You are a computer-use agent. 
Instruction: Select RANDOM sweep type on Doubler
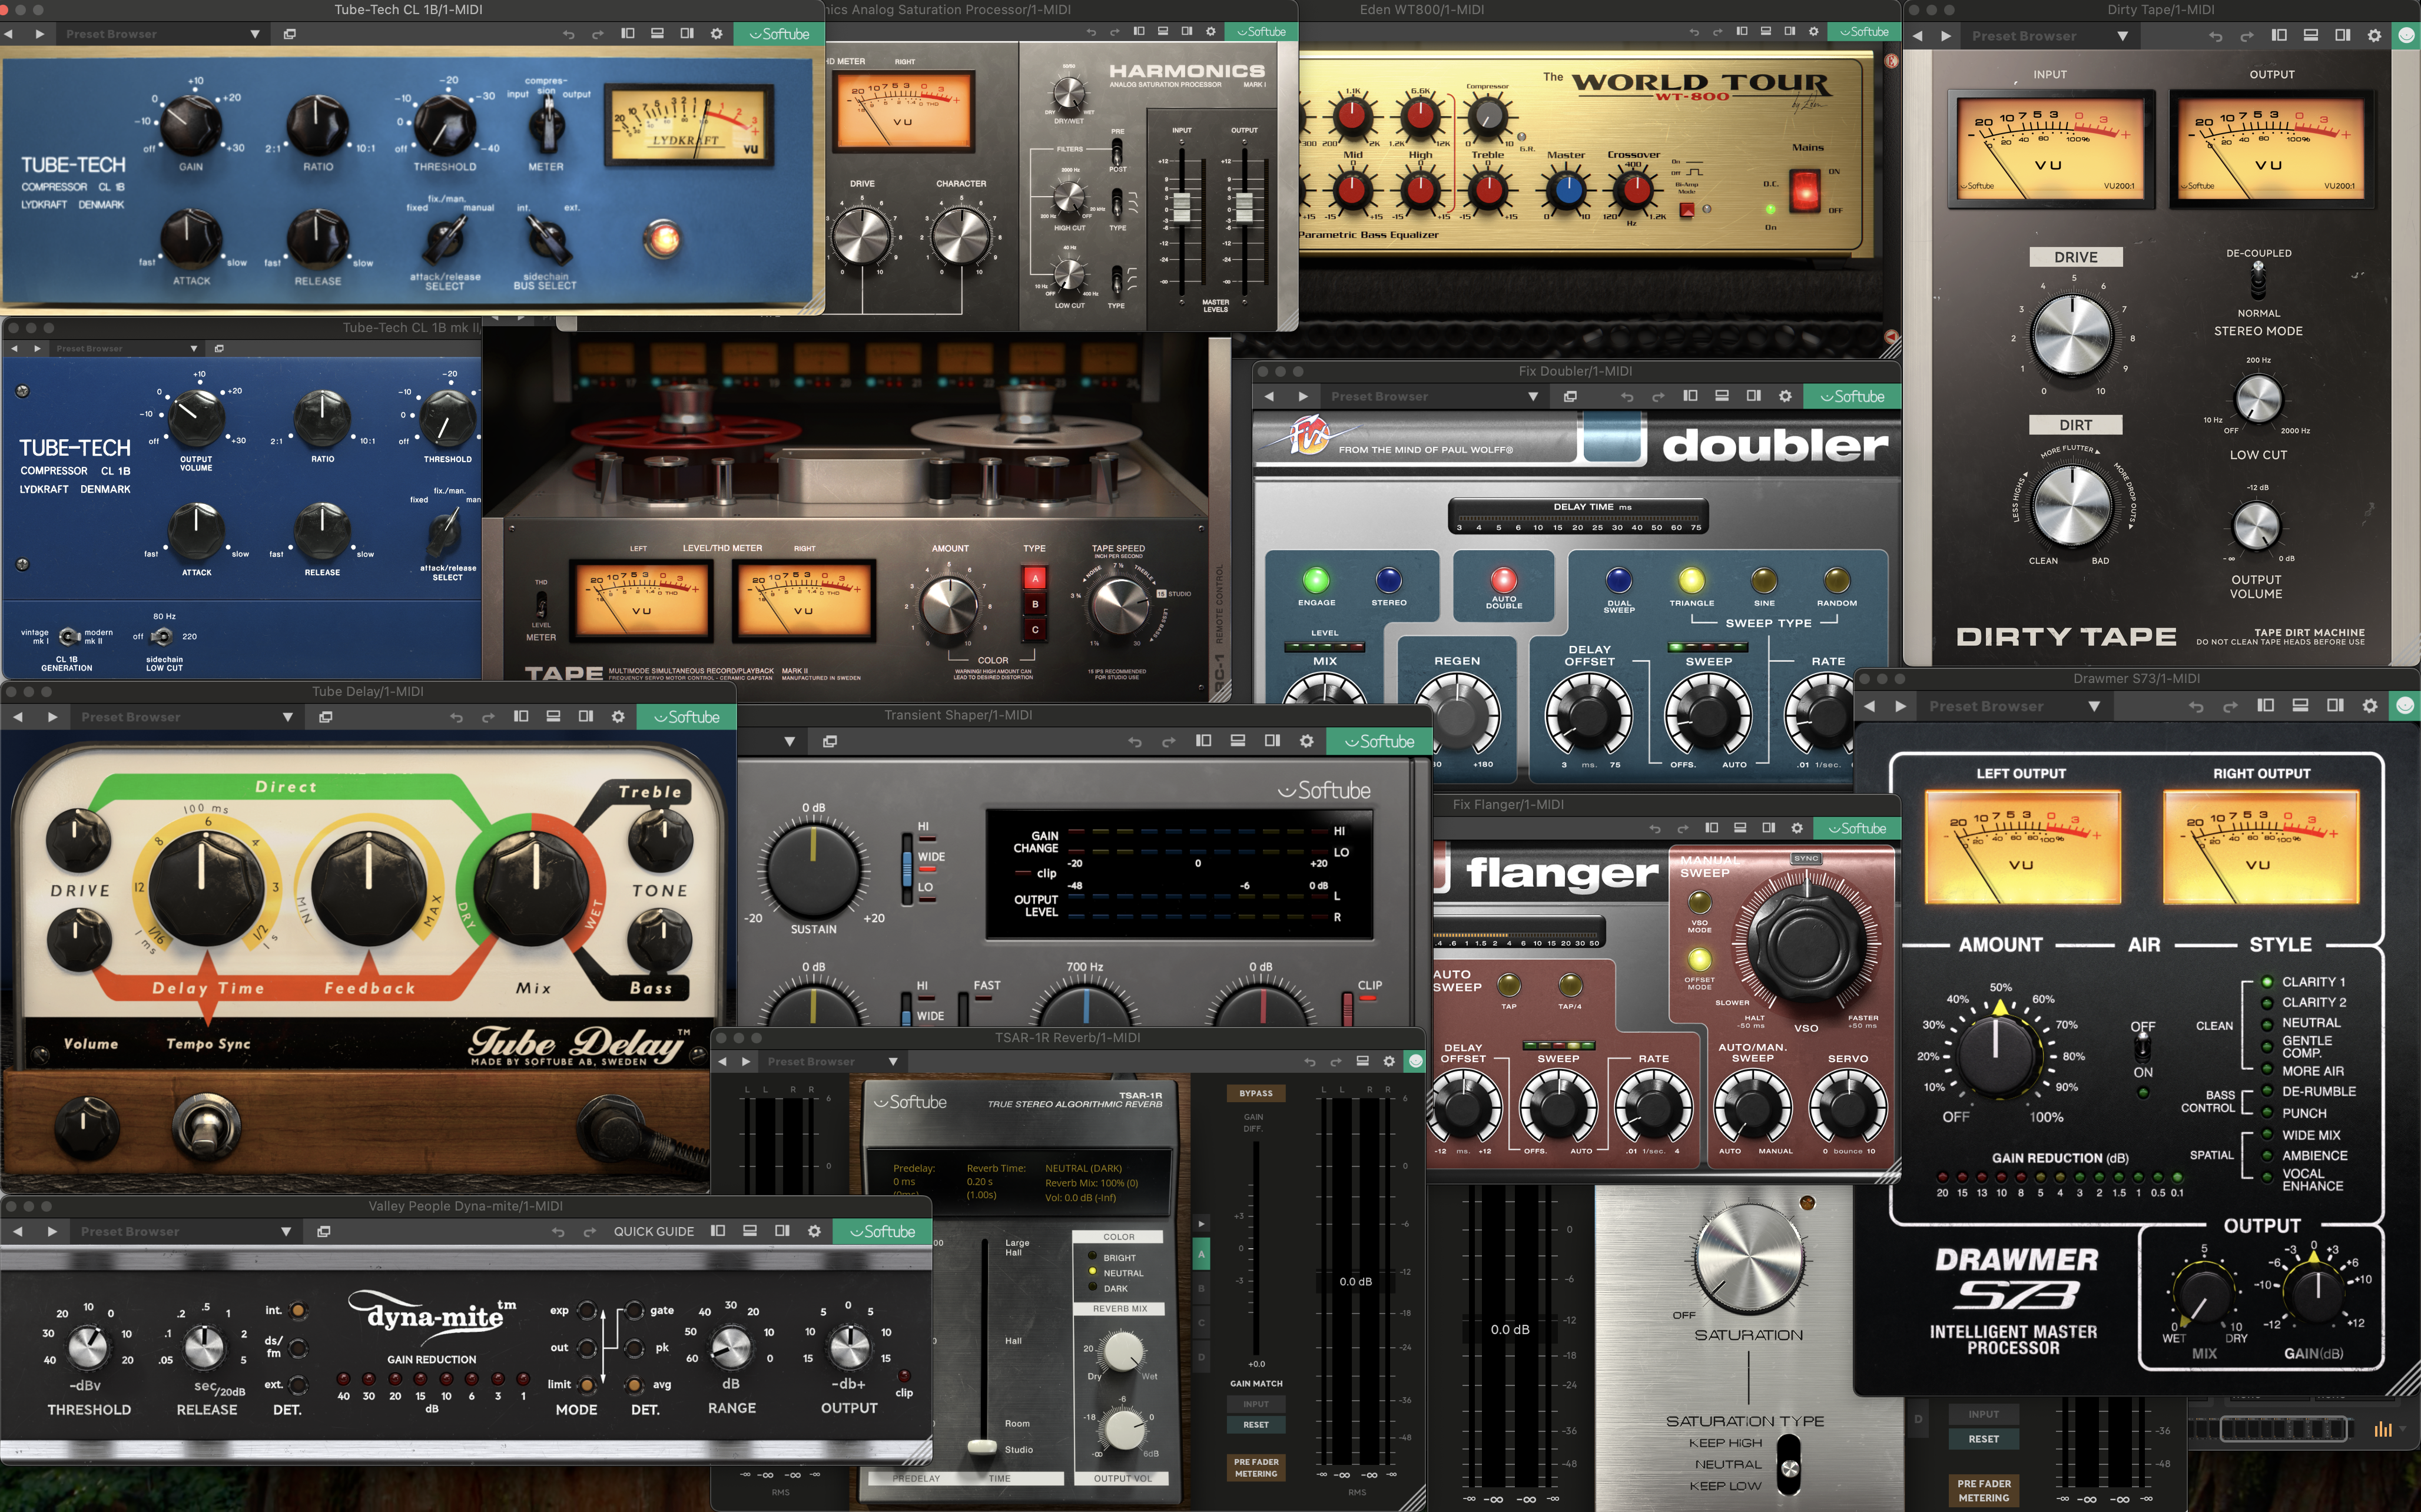[x=1836, y=580]
